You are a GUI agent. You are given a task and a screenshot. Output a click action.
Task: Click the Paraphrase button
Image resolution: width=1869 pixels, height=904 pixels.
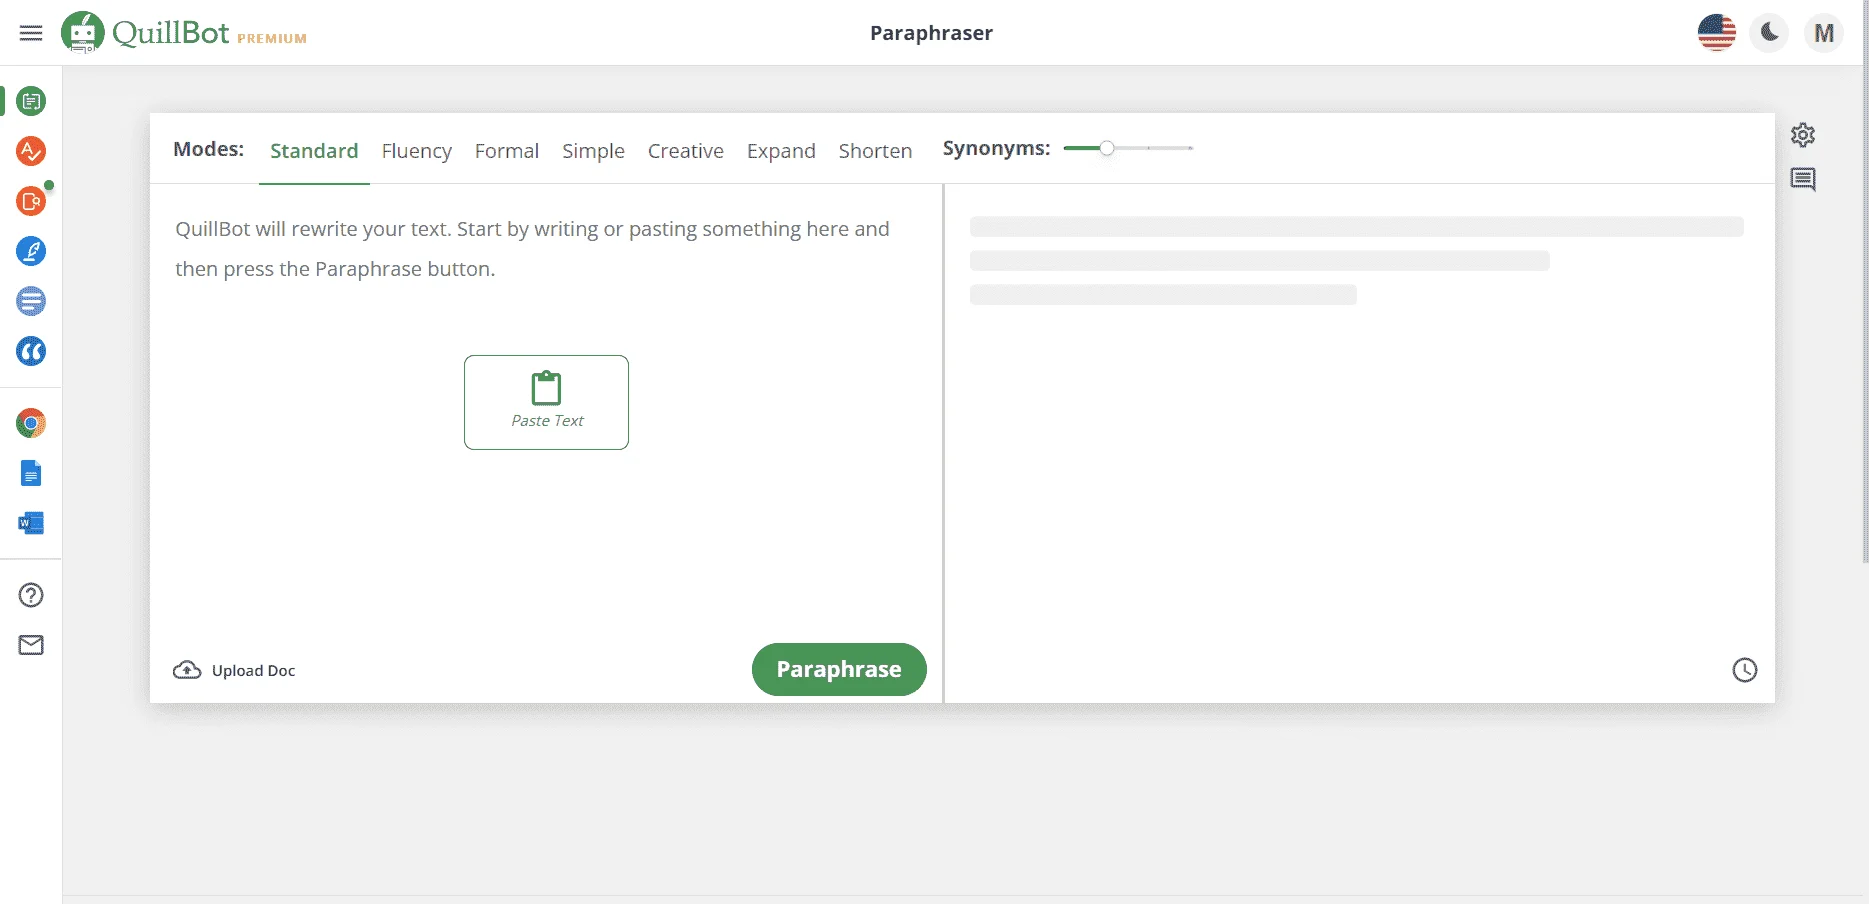[839, 669]
